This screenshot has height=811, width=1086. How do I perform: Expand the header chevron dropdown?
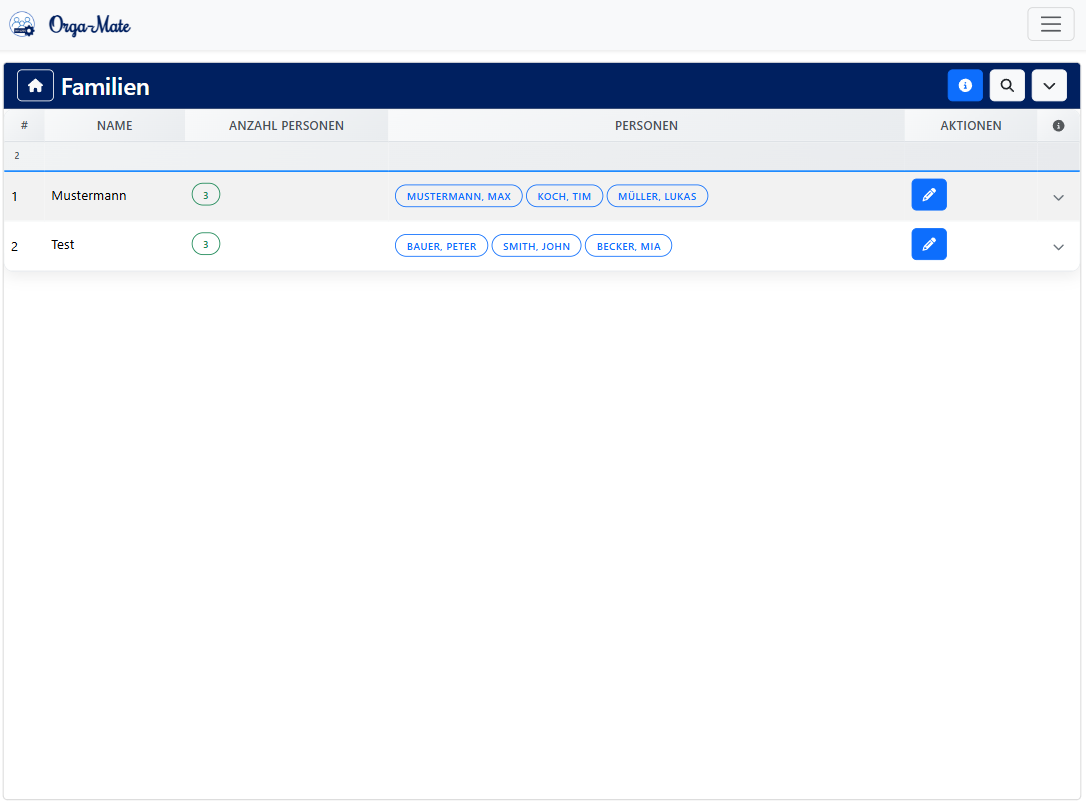click(x=1049, y=86)
